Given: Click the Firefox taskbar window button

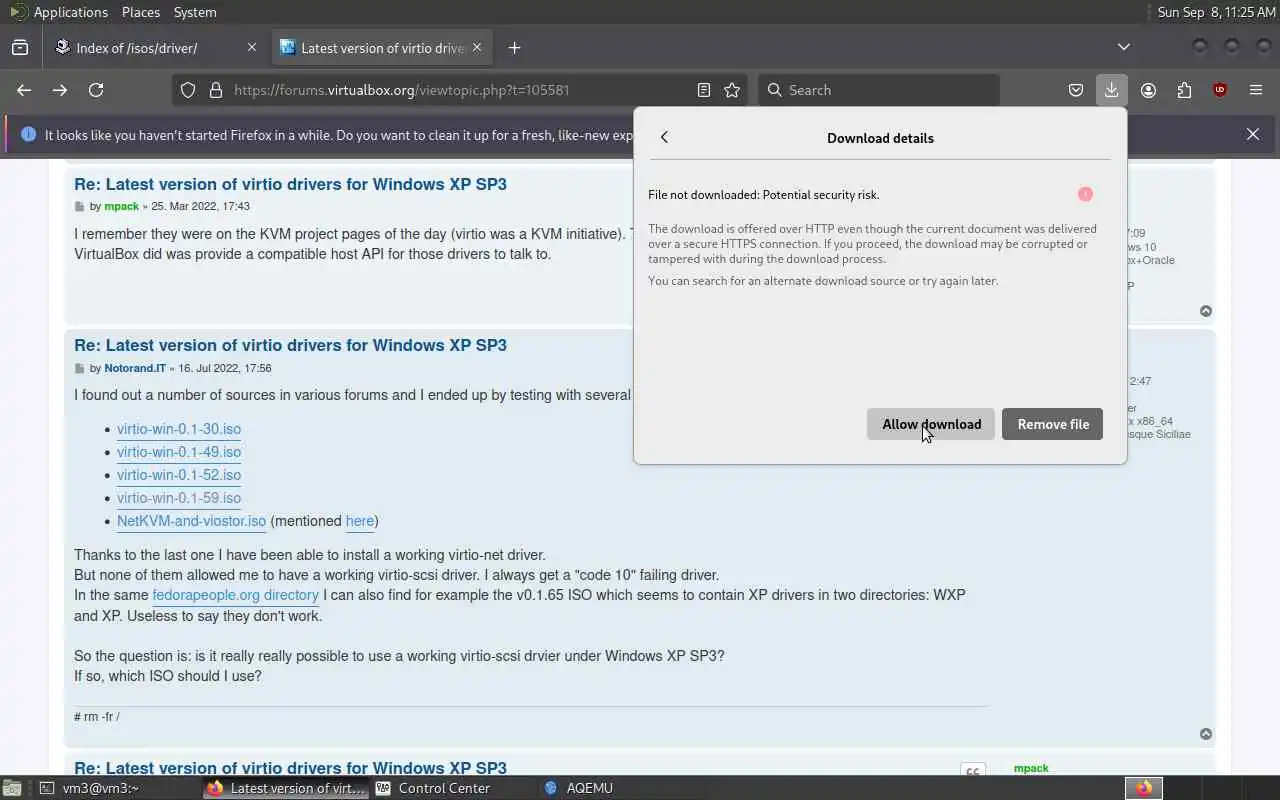Looking at the screenshot, I should [x=286, y=788].
